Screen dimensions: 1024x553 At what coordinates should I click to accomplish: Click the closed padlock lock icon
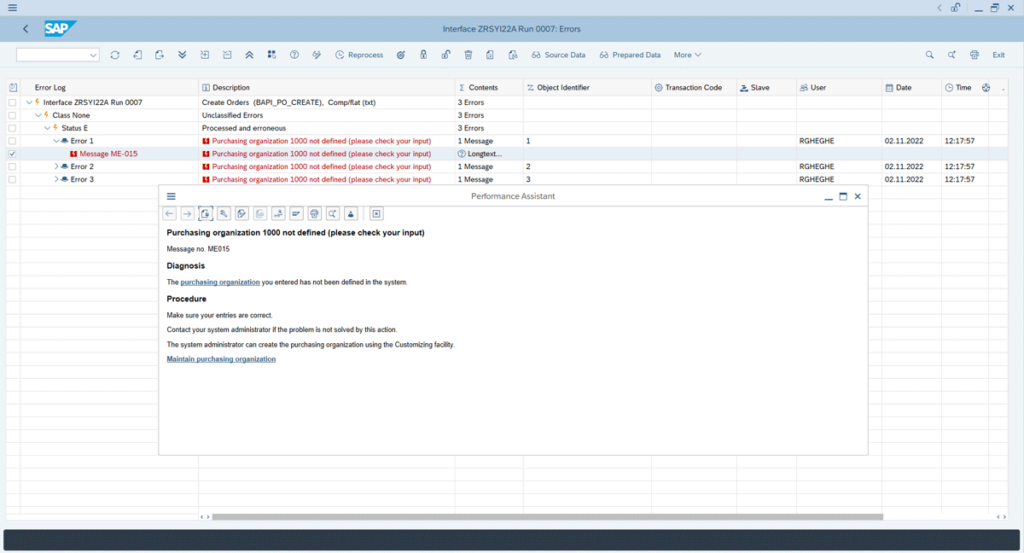[423, 55]
